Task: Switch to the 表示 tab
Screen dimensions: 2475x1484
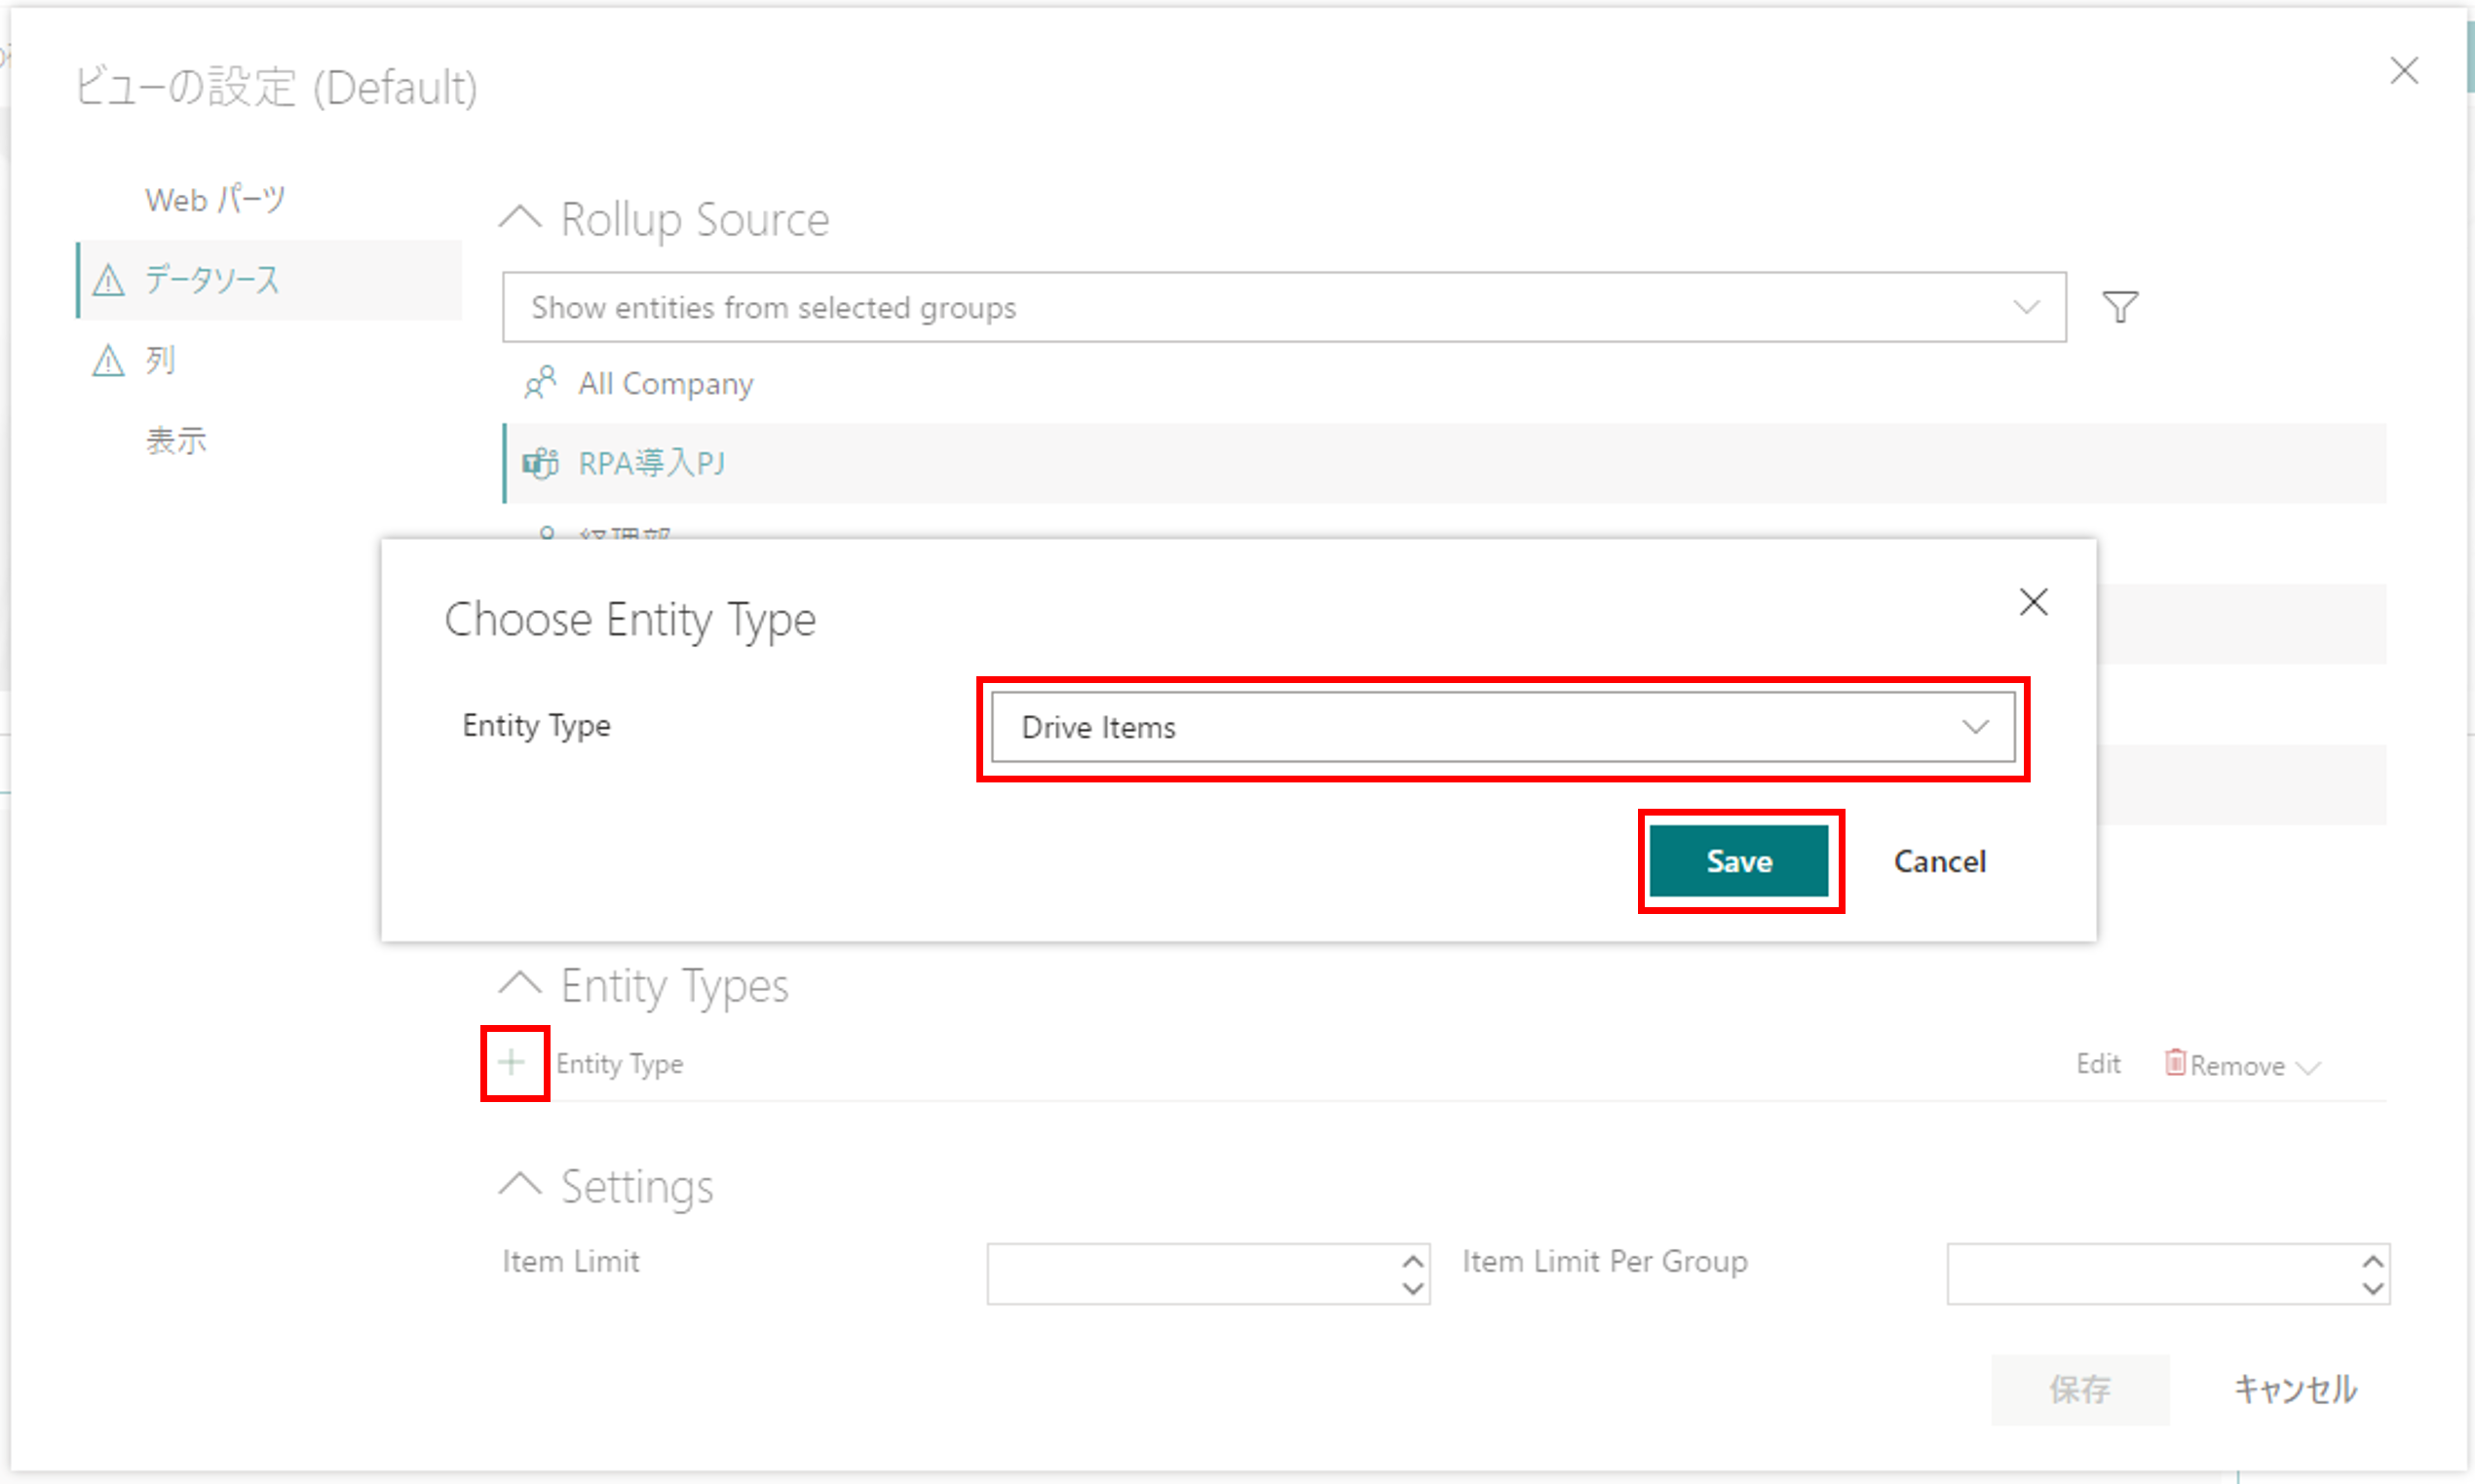Action: [x=176, y=441]
